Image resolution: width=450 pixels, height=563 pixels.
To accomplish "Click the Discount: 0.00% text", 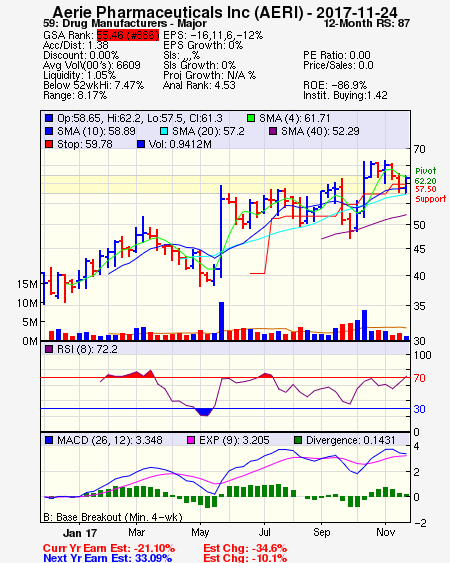I will [81, 55].
